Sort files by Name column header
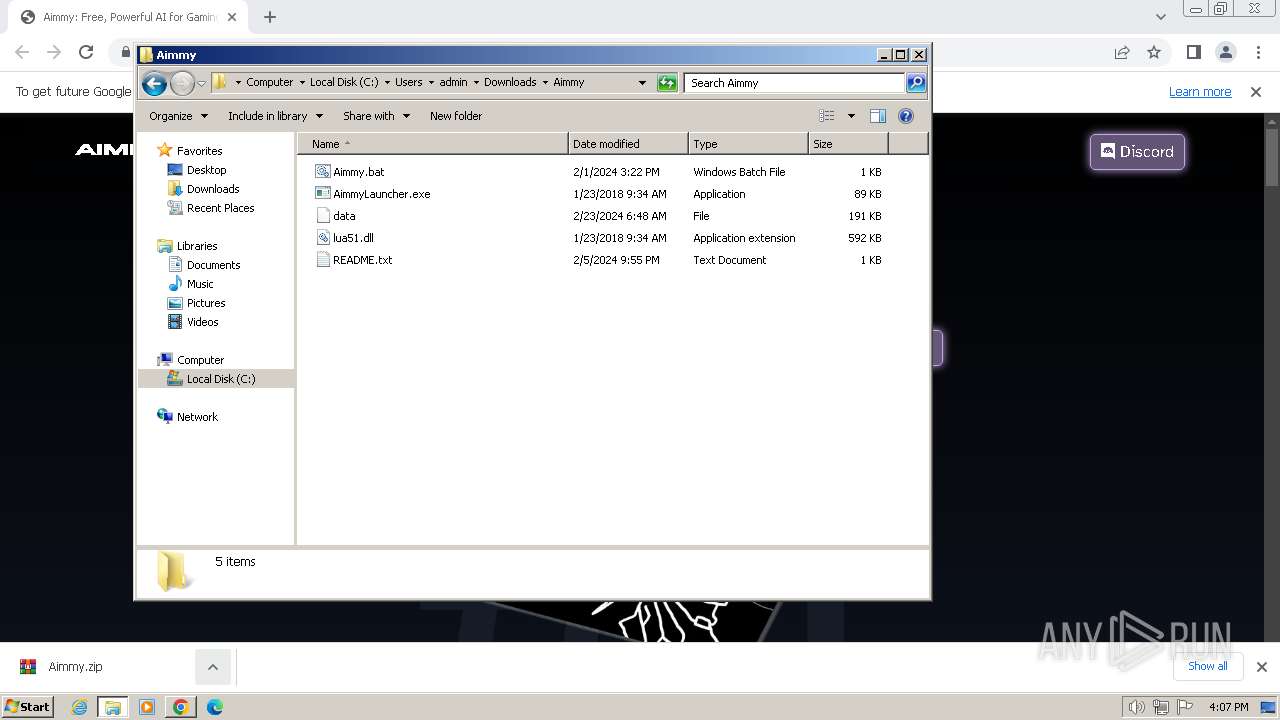 [432, 144]
